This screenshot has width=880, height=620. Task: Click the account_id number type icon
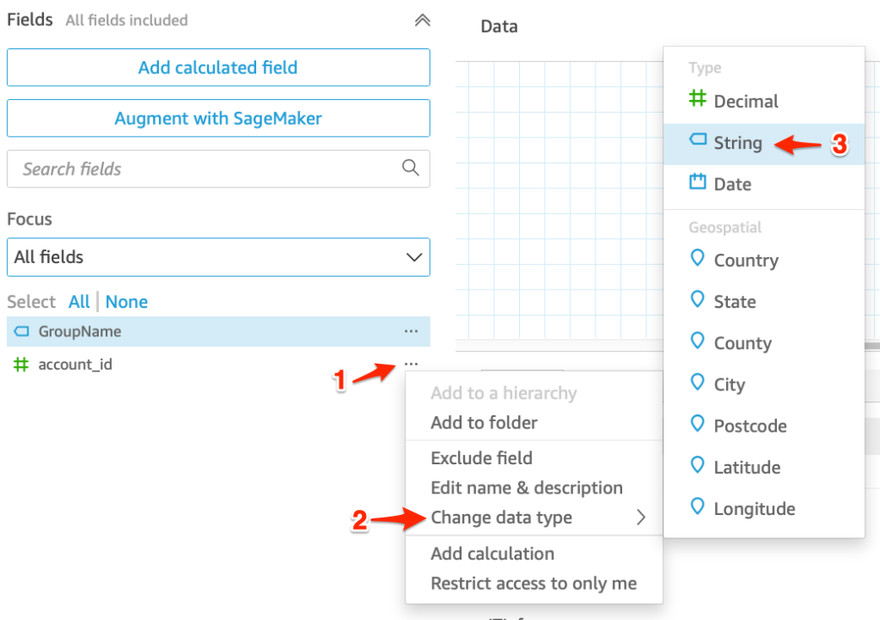tap(20, 364)
